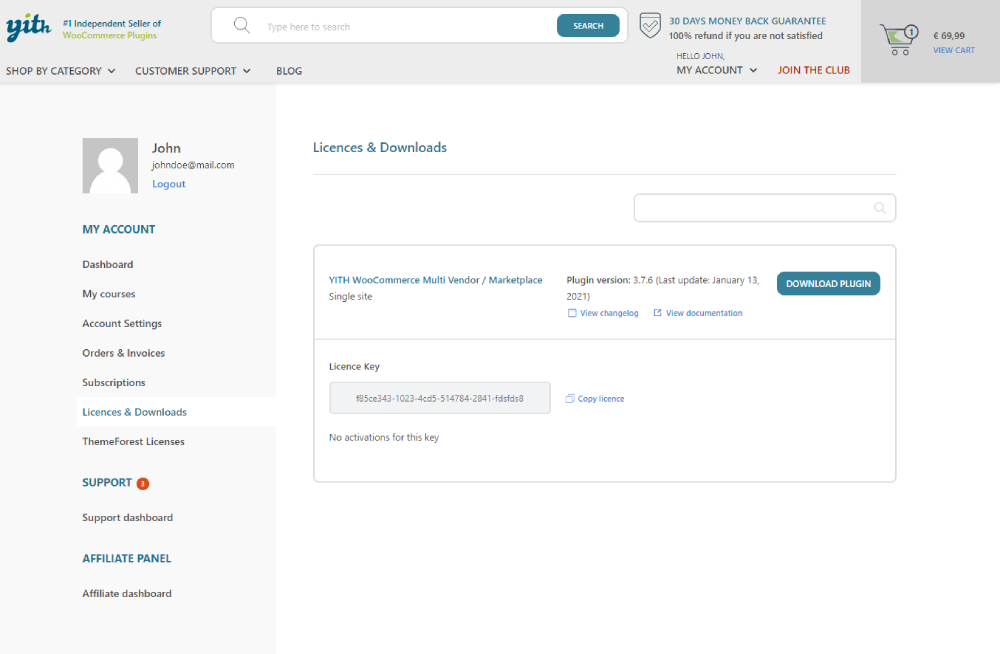Click the top Search button
1000x654 pixels.
[x=588, y=26]
